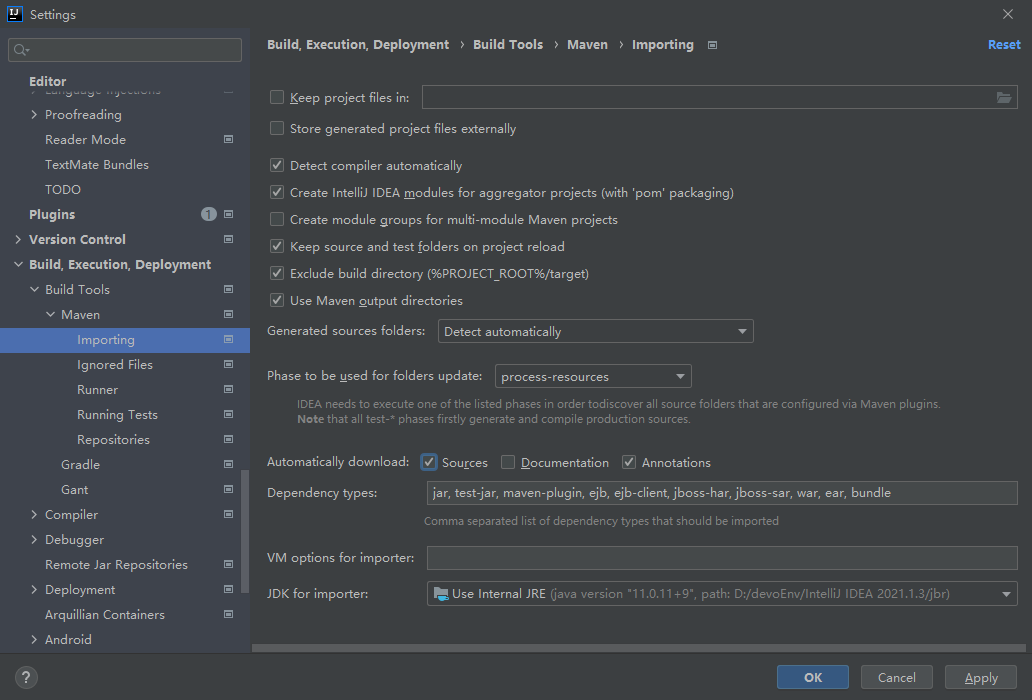Toggle Create IntelliJ IDEA modules for aggregator projects
The height and width of the screenshot is (700, 1032).
pos(277,192)
